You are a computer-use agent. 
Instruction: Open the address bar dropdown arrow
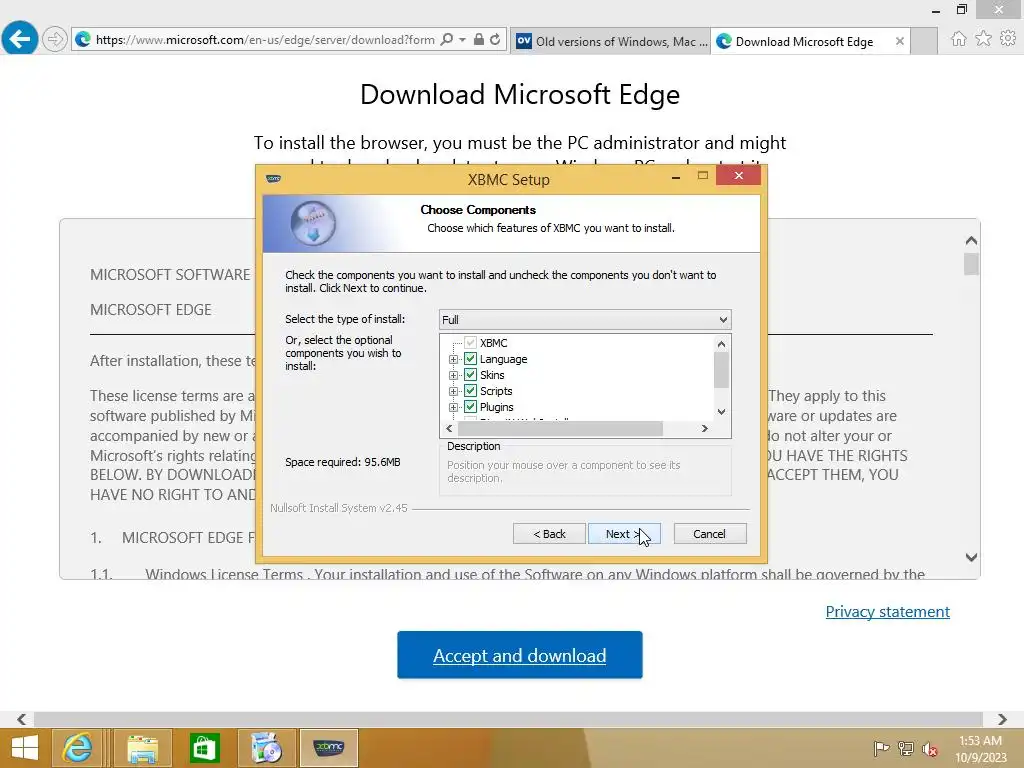(x=462, y=39)
